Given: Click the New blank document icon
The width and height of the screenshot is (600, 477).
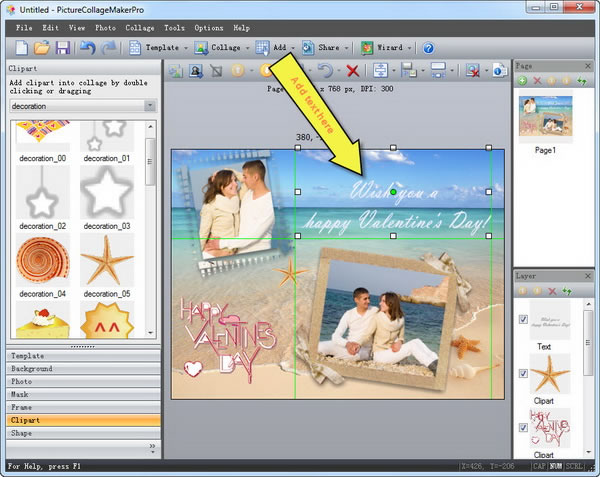Looking at the screenshot, I should (20, 47).
